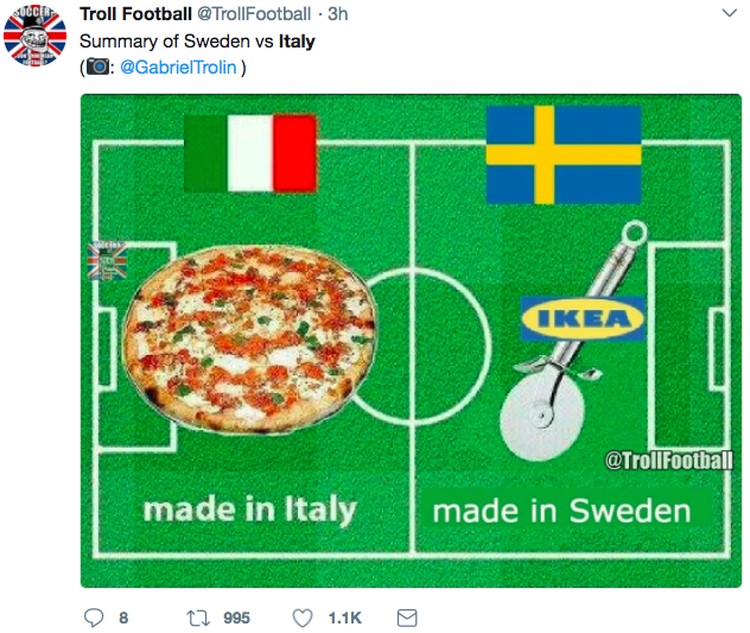This screenshot has height=633, width=750.
Task: Like the tweet with the heart icon
Action: coord(302,618)
